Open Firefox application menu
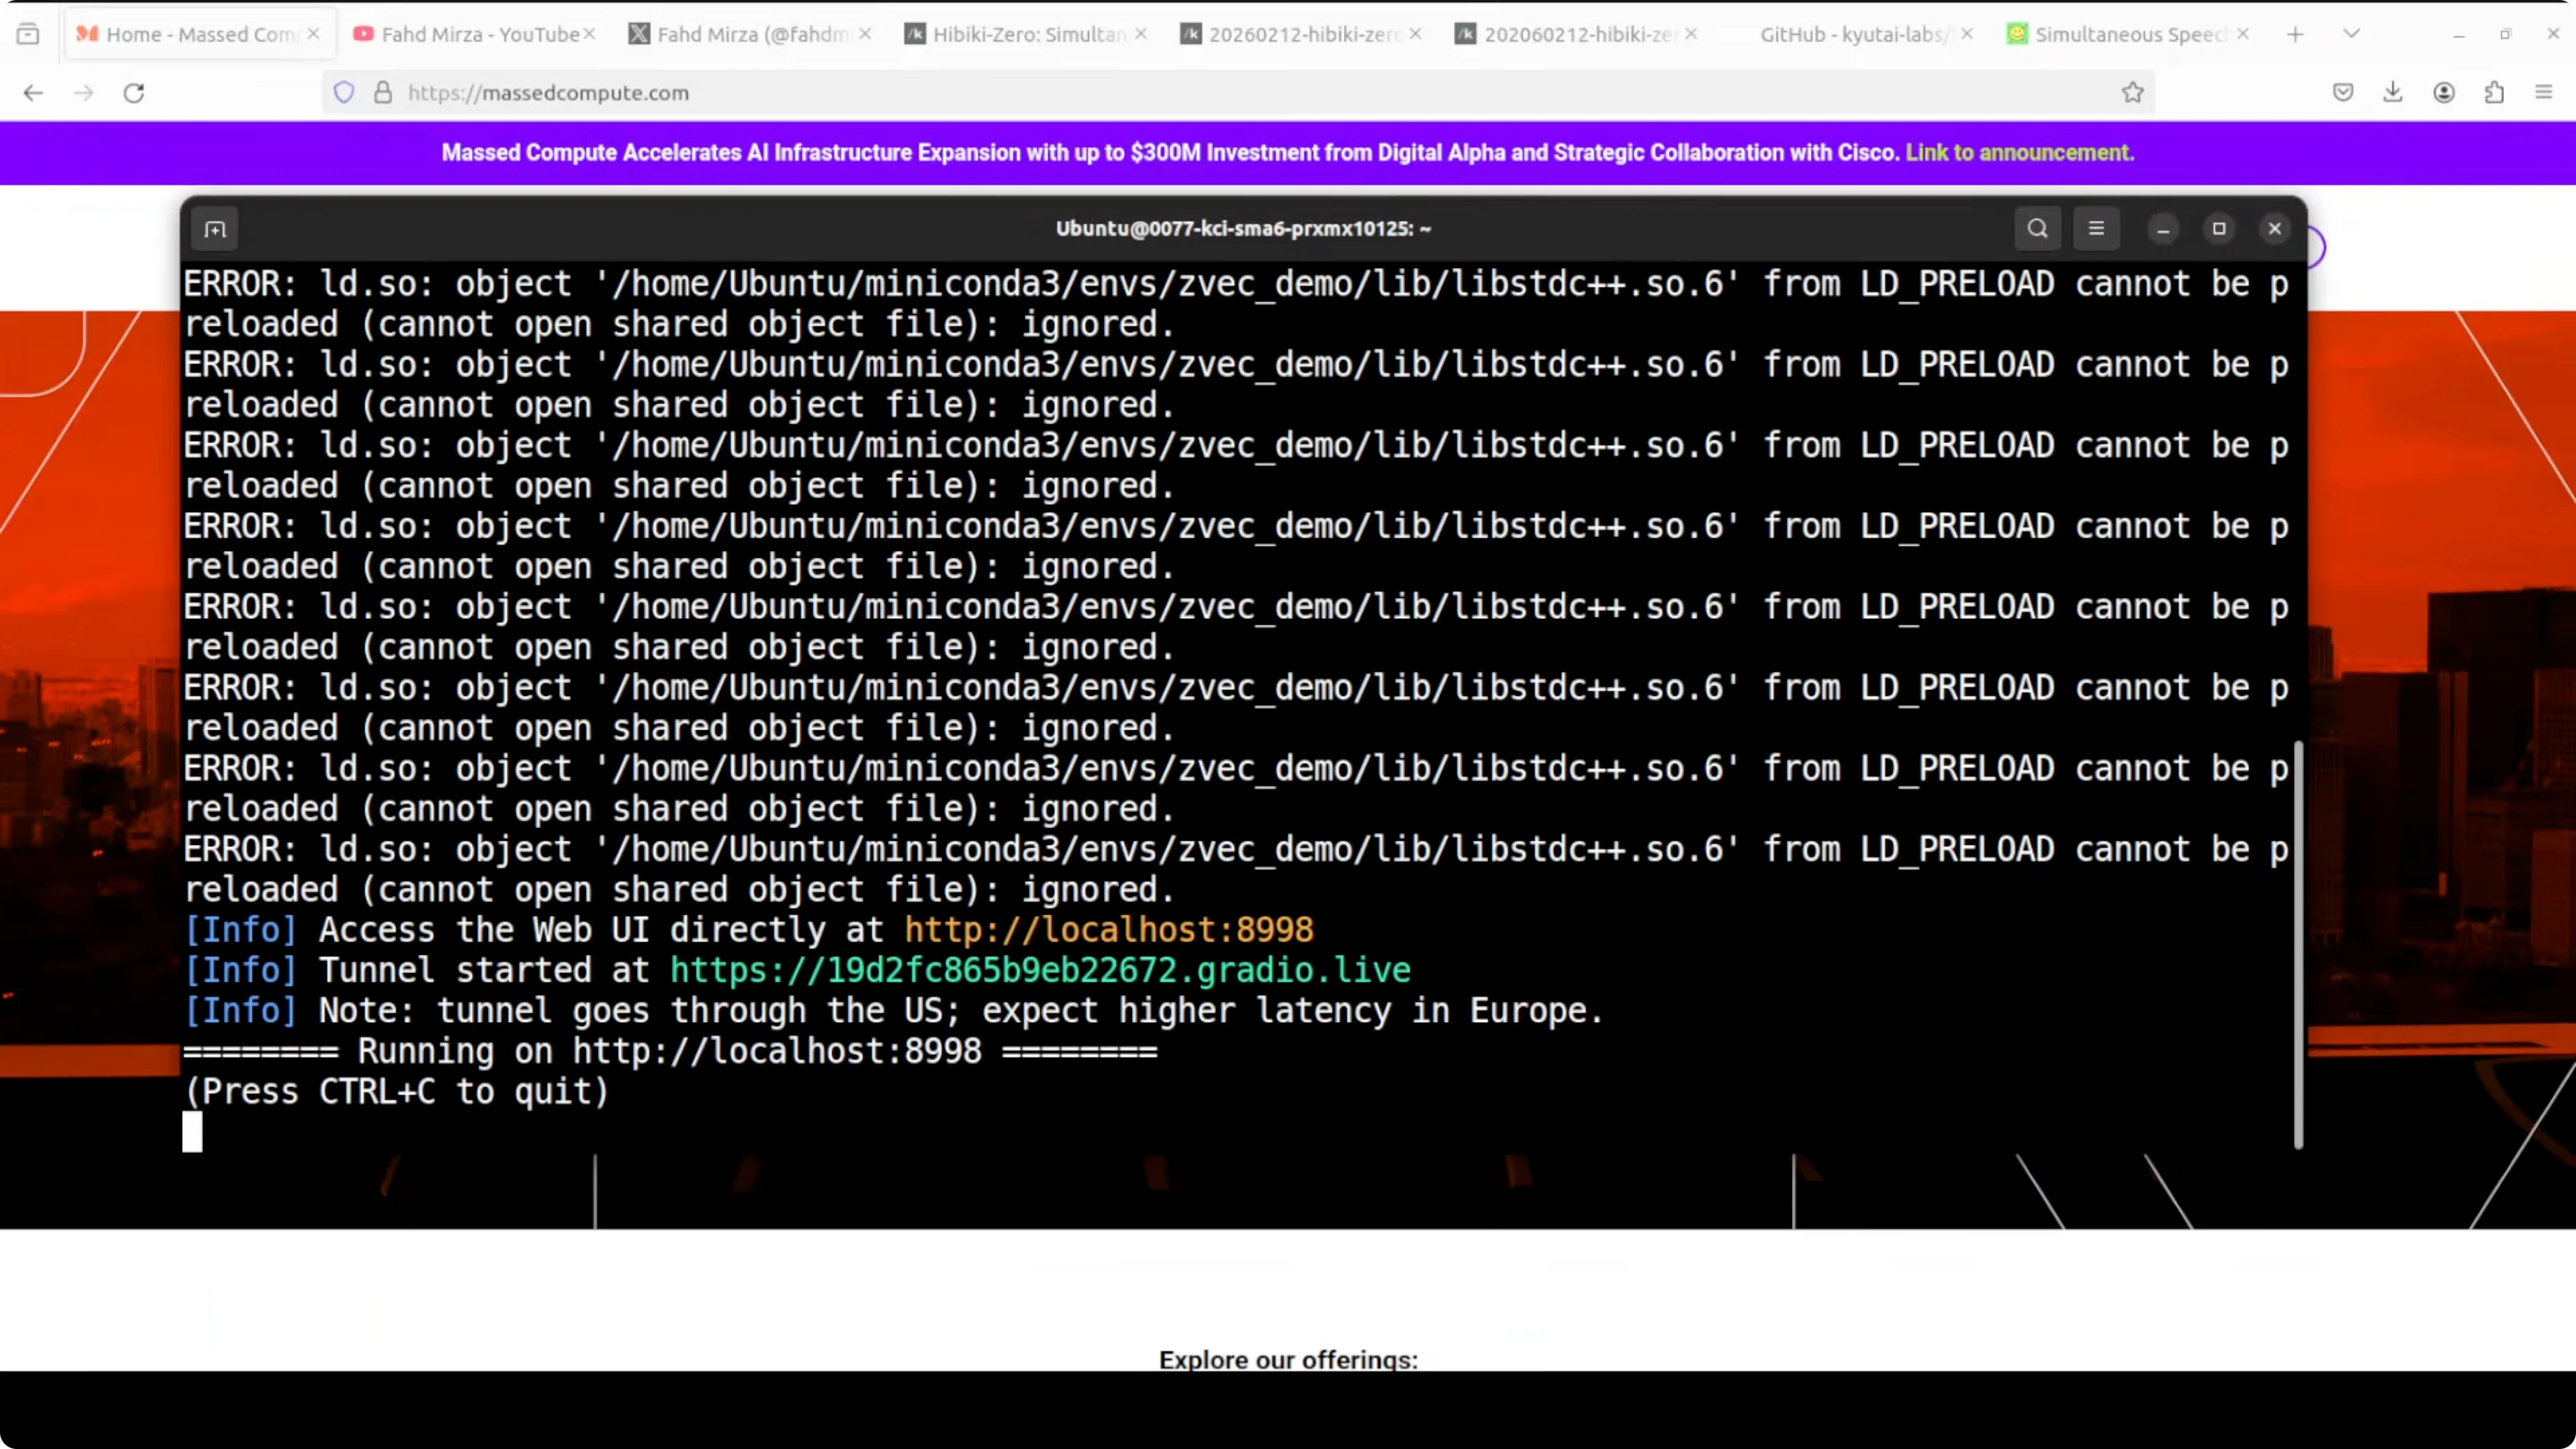The width and height of the screenshot is (2576, 1449). pos(2544,93)
